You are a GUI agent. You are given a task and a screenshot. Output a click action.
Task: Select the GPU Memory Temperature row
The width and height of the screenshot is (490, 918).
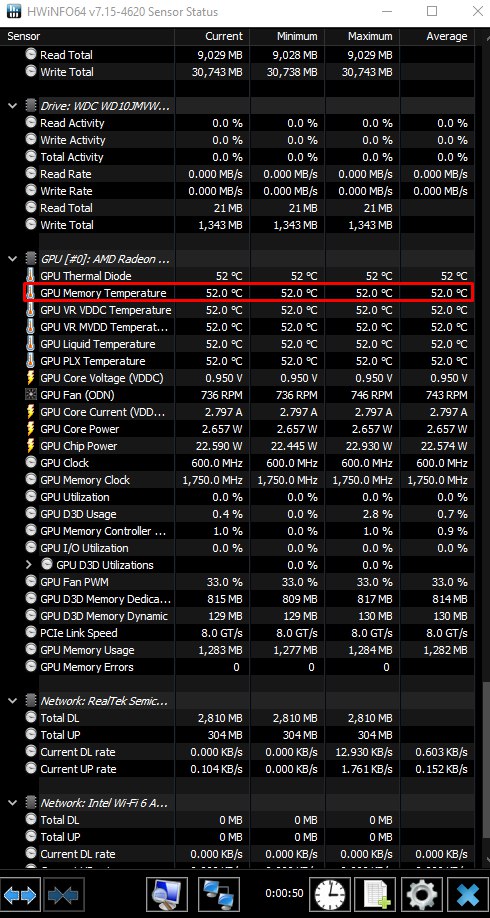[x=248, y=293]
